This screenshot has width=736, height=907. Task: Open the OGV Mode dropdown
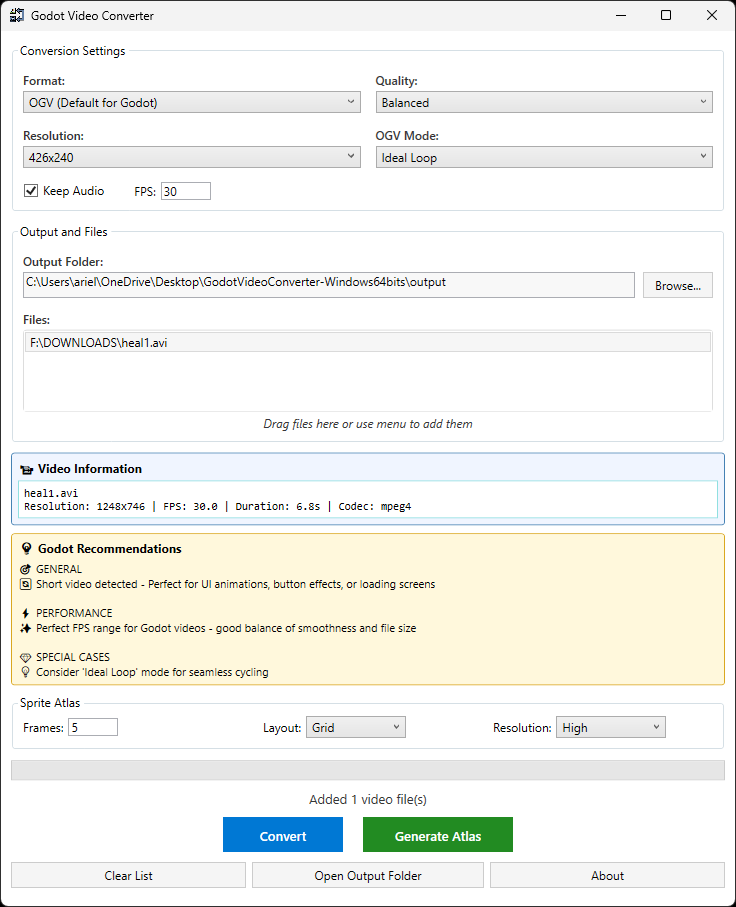coord(544,157)
